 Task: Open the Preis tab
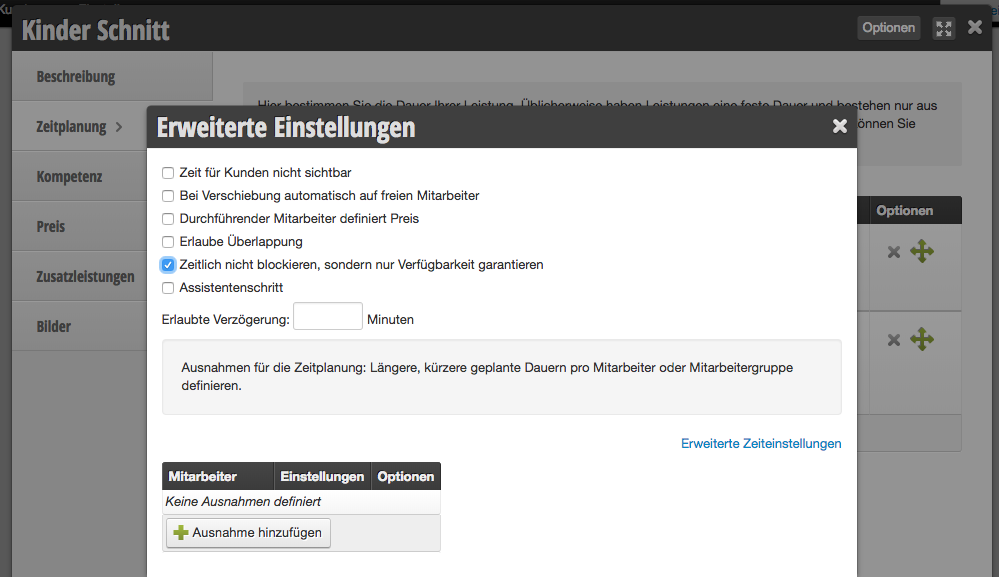pyautogui.click(x=80, y=226)
